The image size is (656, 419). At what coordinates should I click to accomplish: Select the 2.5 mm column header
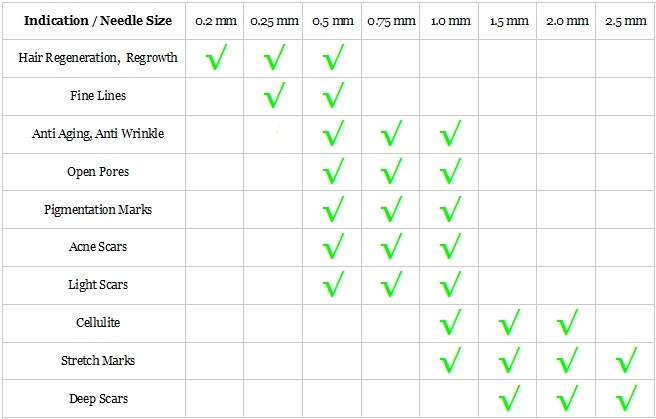point(625,21)
